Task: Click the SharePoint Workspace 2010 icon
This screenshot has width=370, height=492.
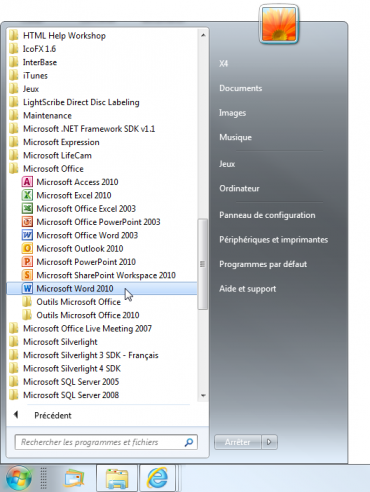Action: point(27,275)
